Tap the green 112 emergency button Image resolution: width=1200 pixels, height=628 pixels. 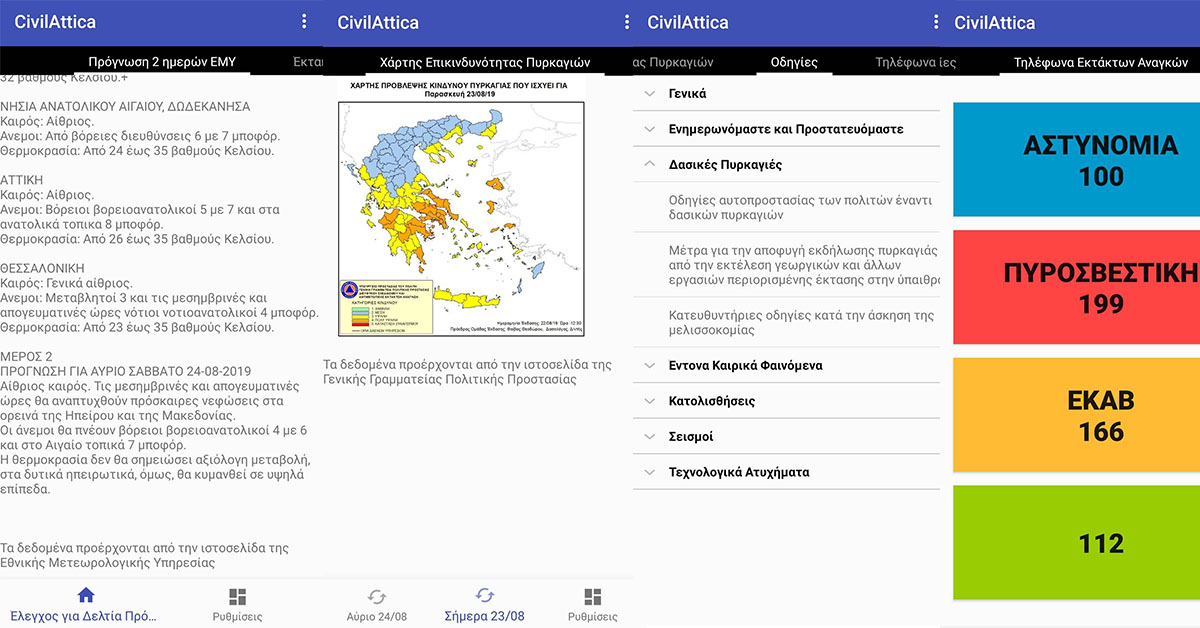pyautogui.click(x=1077, y=543)
